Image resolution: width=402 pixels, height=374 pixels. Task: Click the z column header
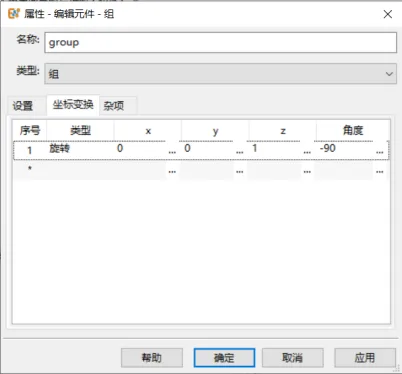coord(283,131)
